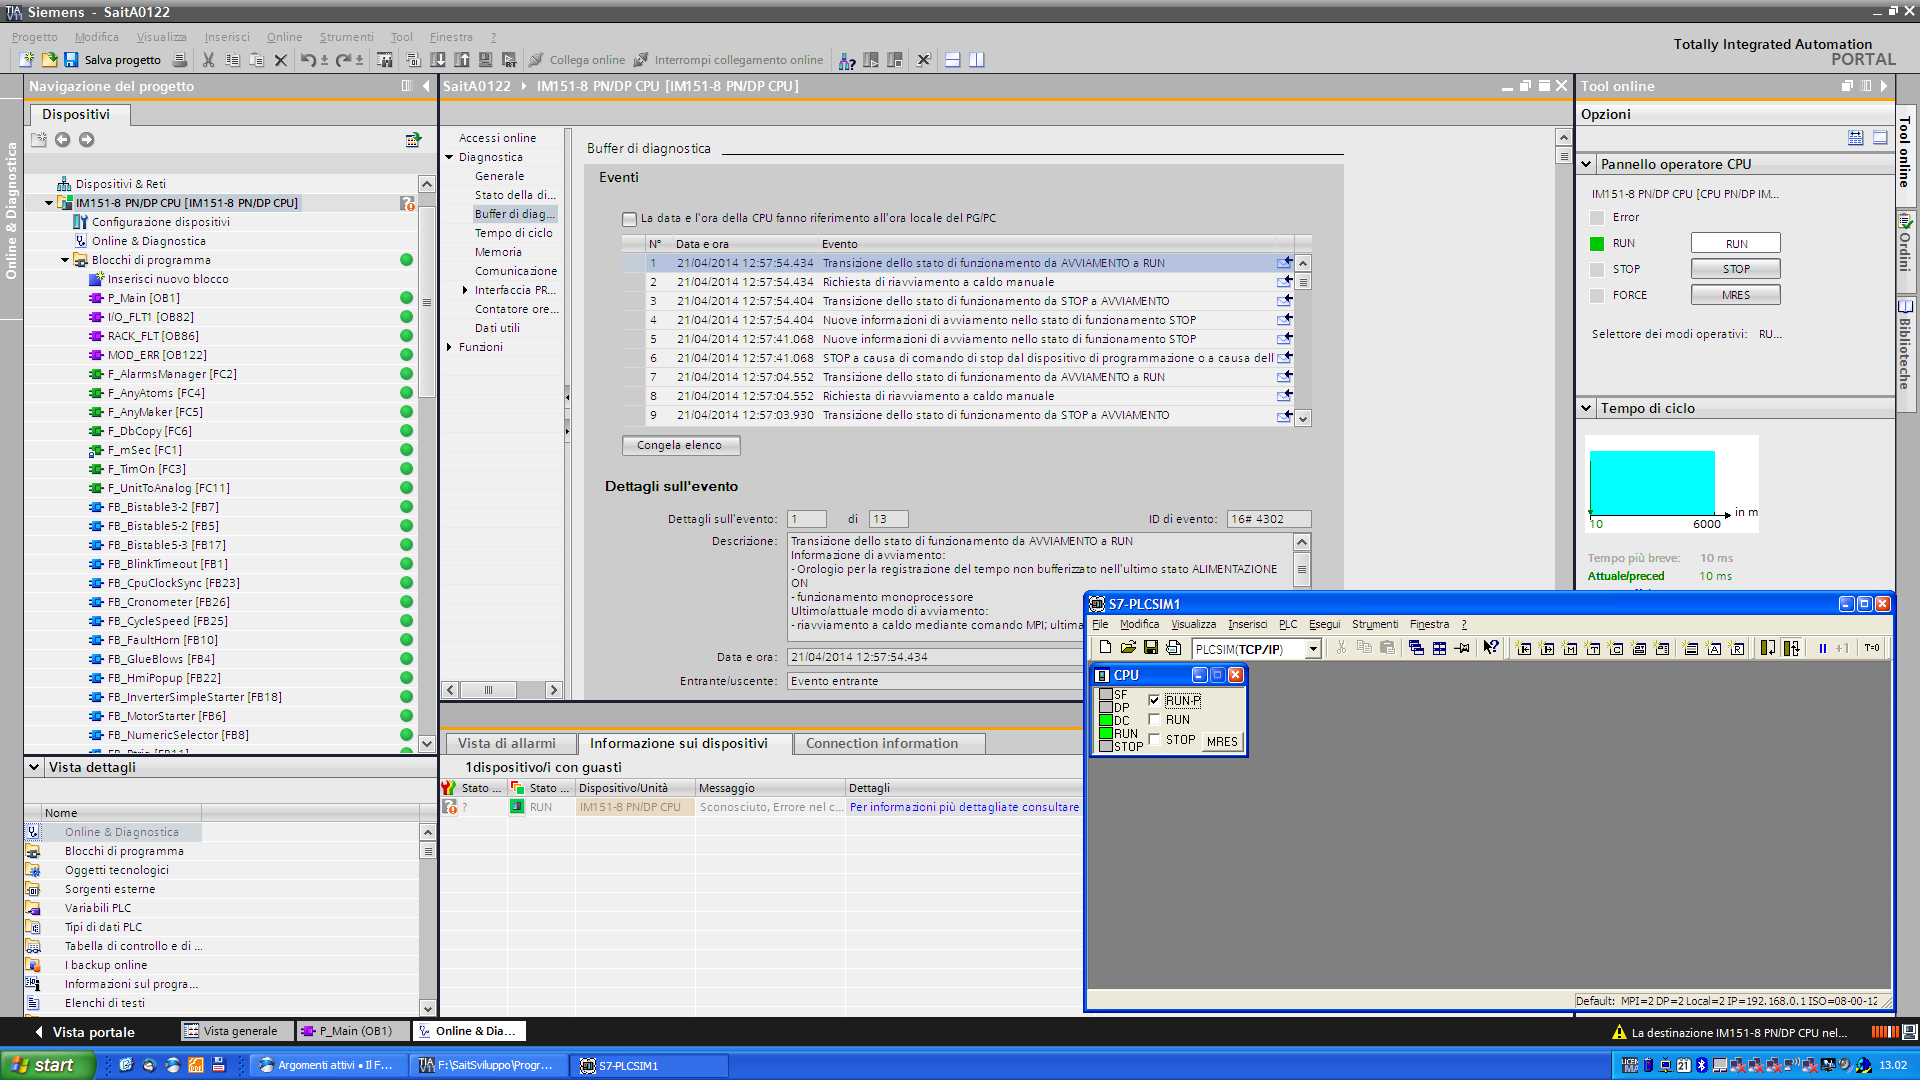
Task: Switch to the Connection information tab
Action: click(x=881, y=743)
